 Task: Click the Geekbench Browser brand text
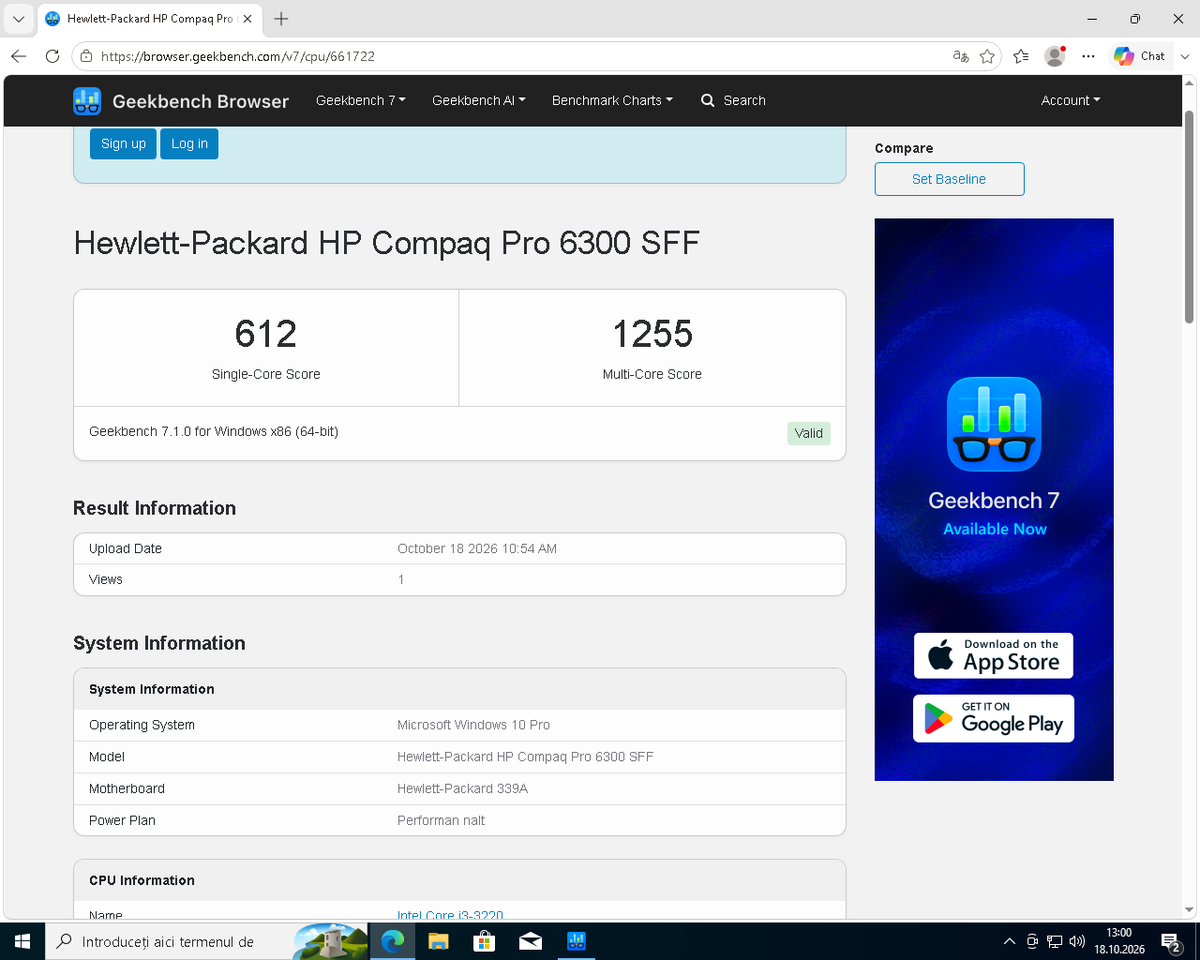[200, 101]
